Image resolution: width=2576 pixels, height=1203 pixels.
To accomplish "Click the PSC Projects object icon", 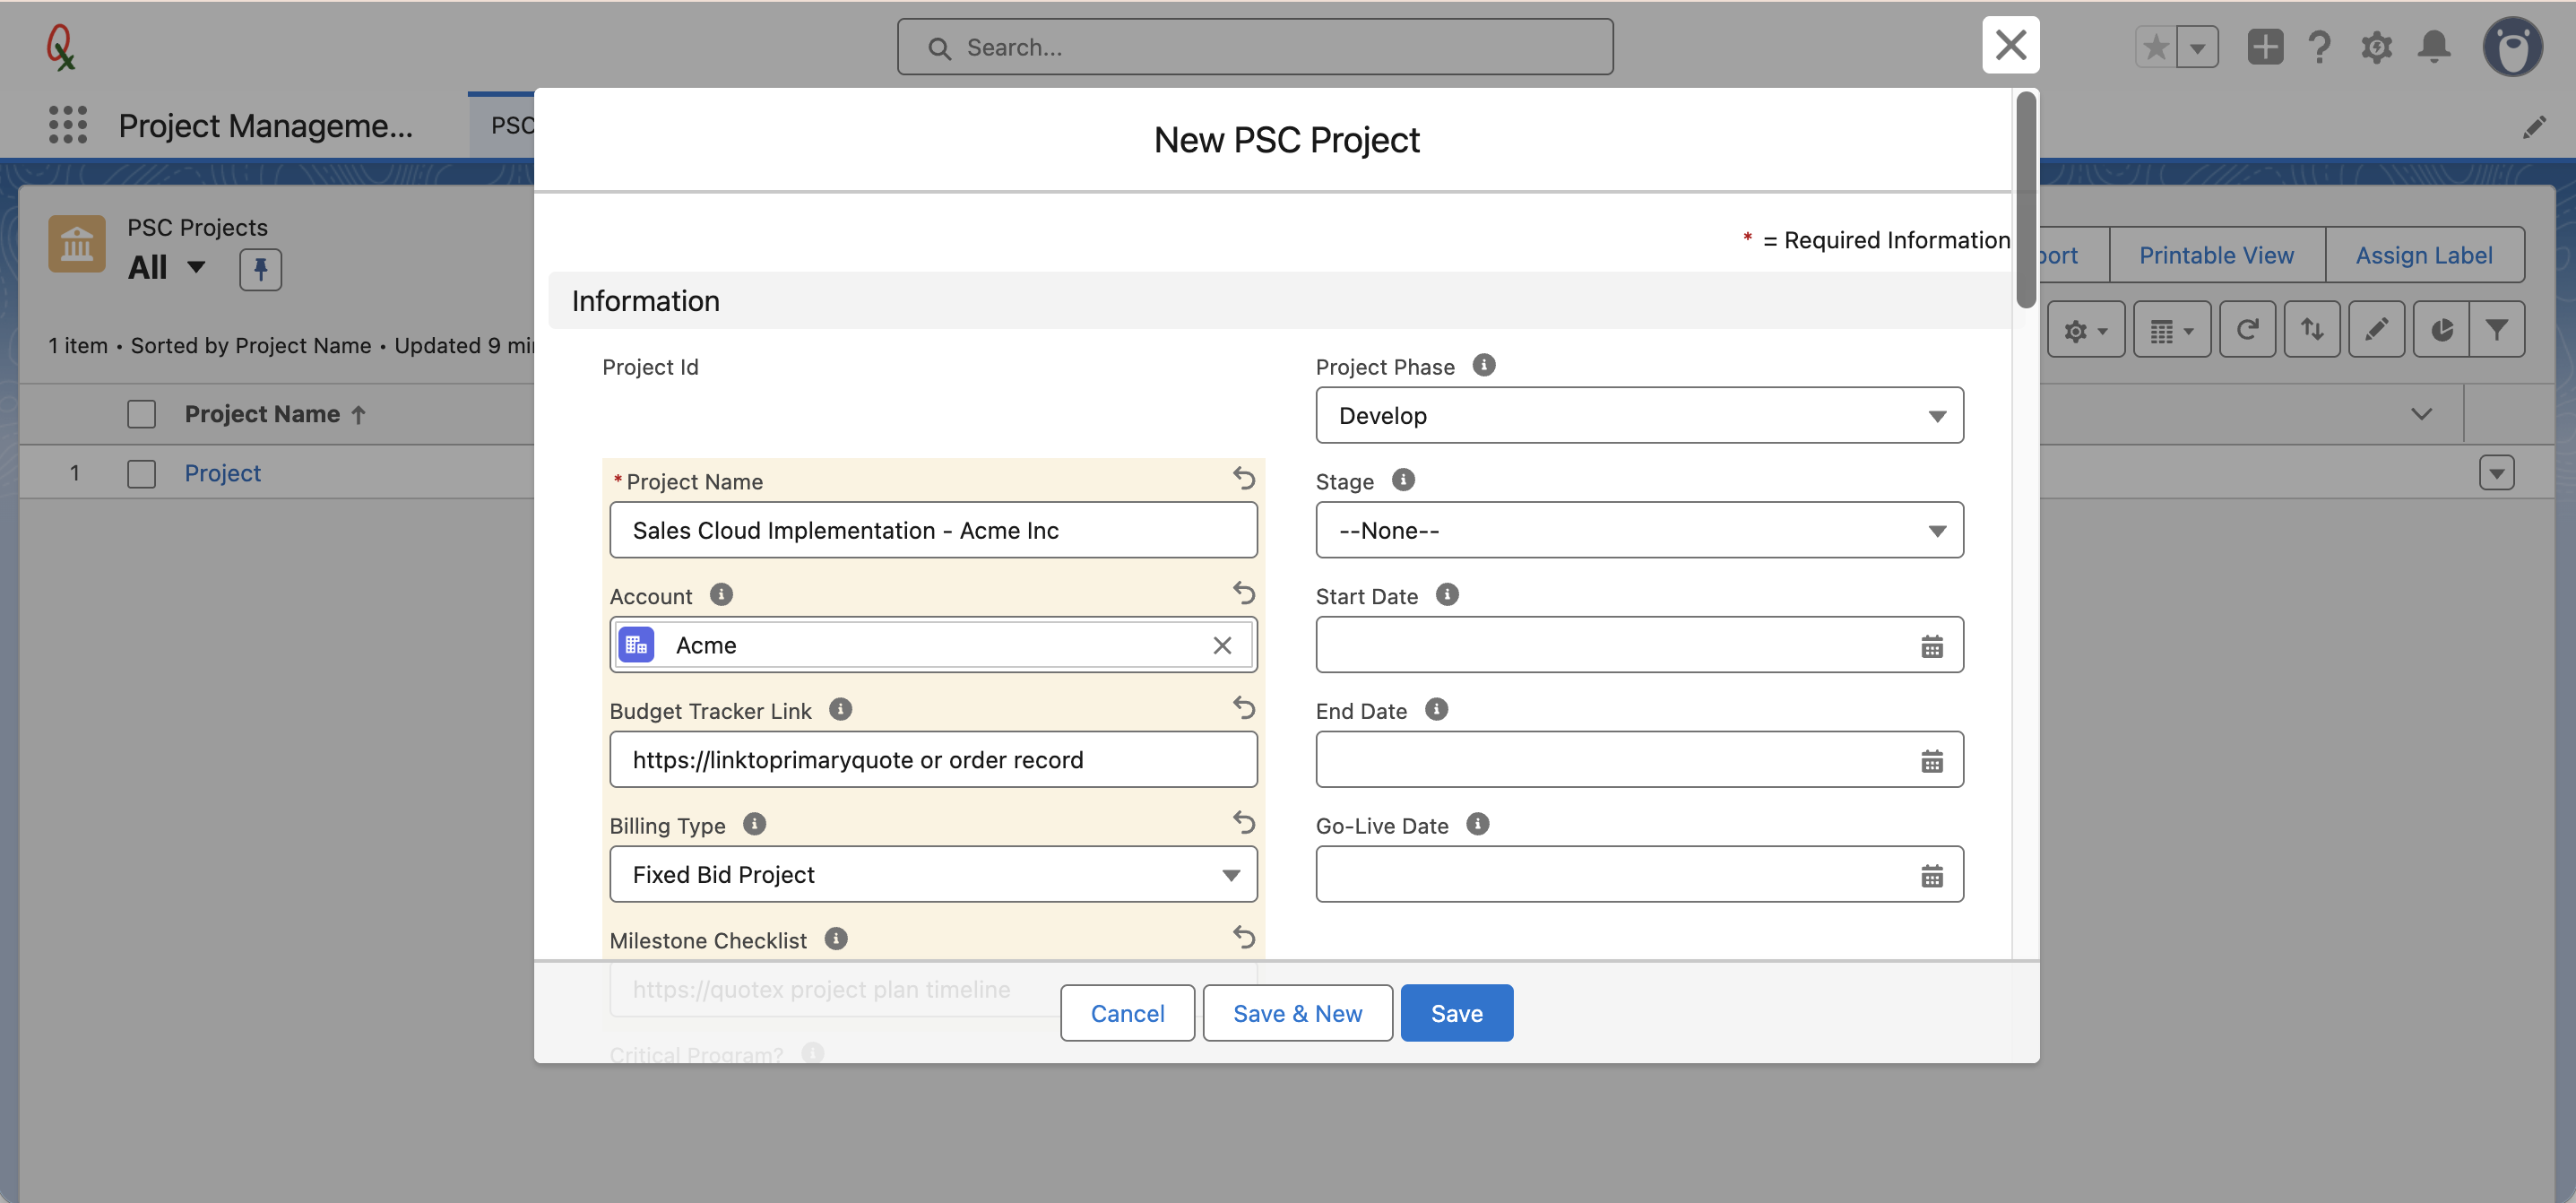I will coord(77,244).
